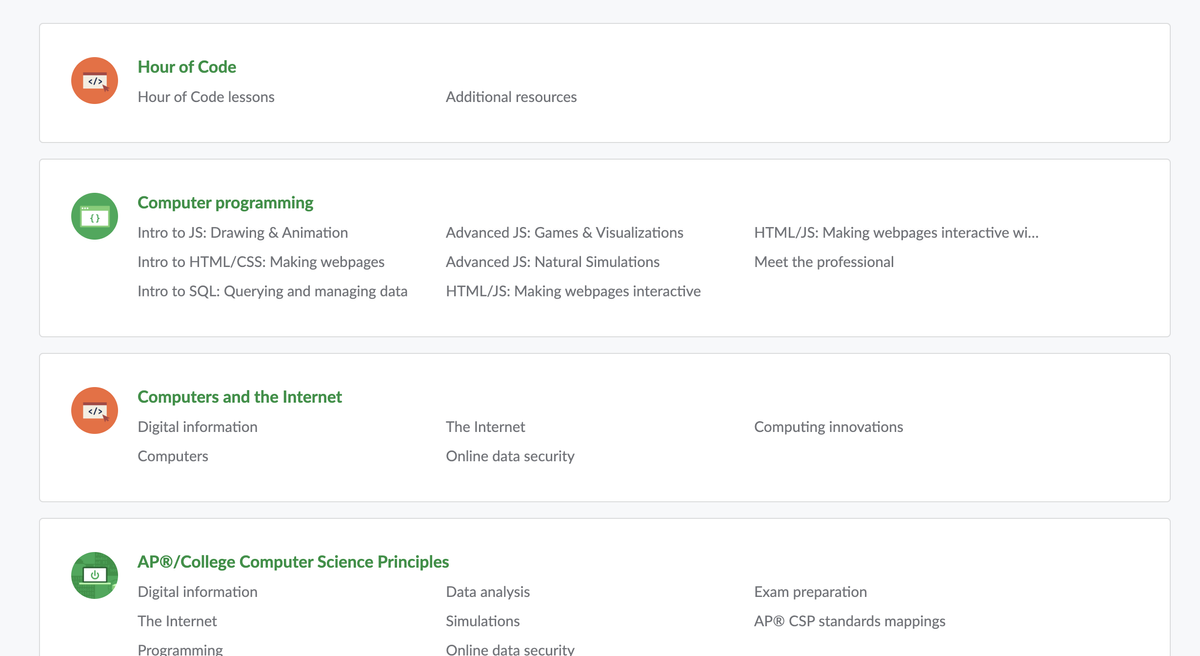Open the Computer programming course title
1200x656 pixels.
tap(225, 202)
